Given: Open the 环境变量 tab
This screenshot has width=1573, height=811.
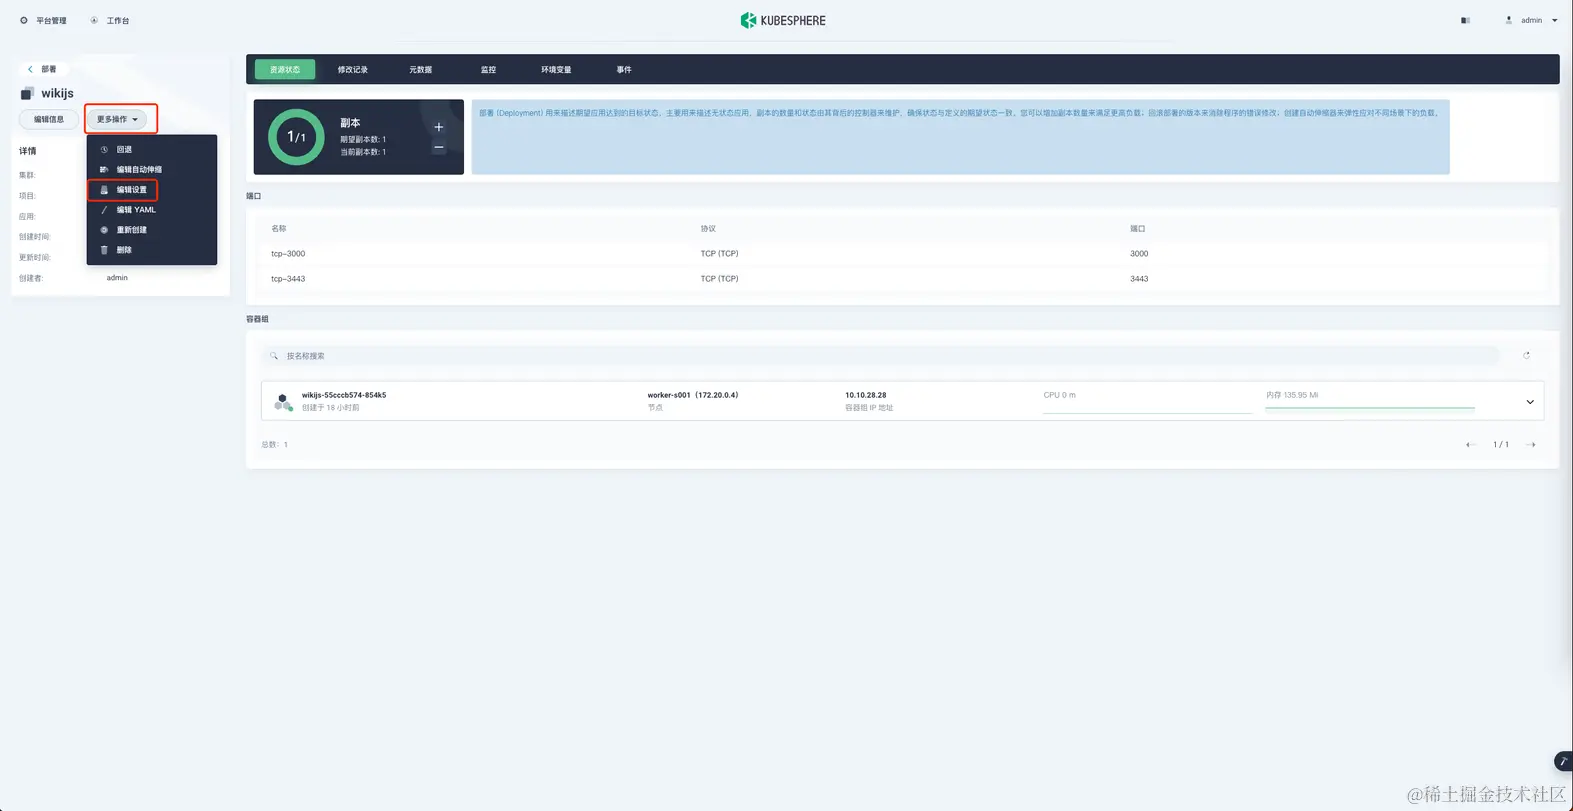Looking at the screenshot, I should click(x=556, y=69).
